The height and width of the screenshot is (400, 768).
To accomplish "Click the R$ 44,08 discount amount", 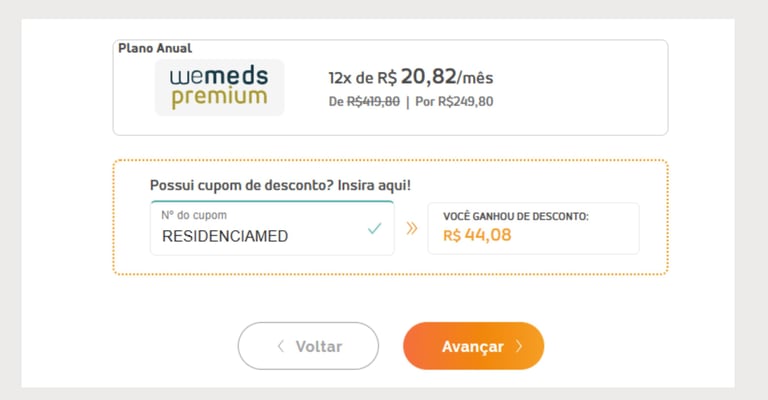I will point(476,236).
